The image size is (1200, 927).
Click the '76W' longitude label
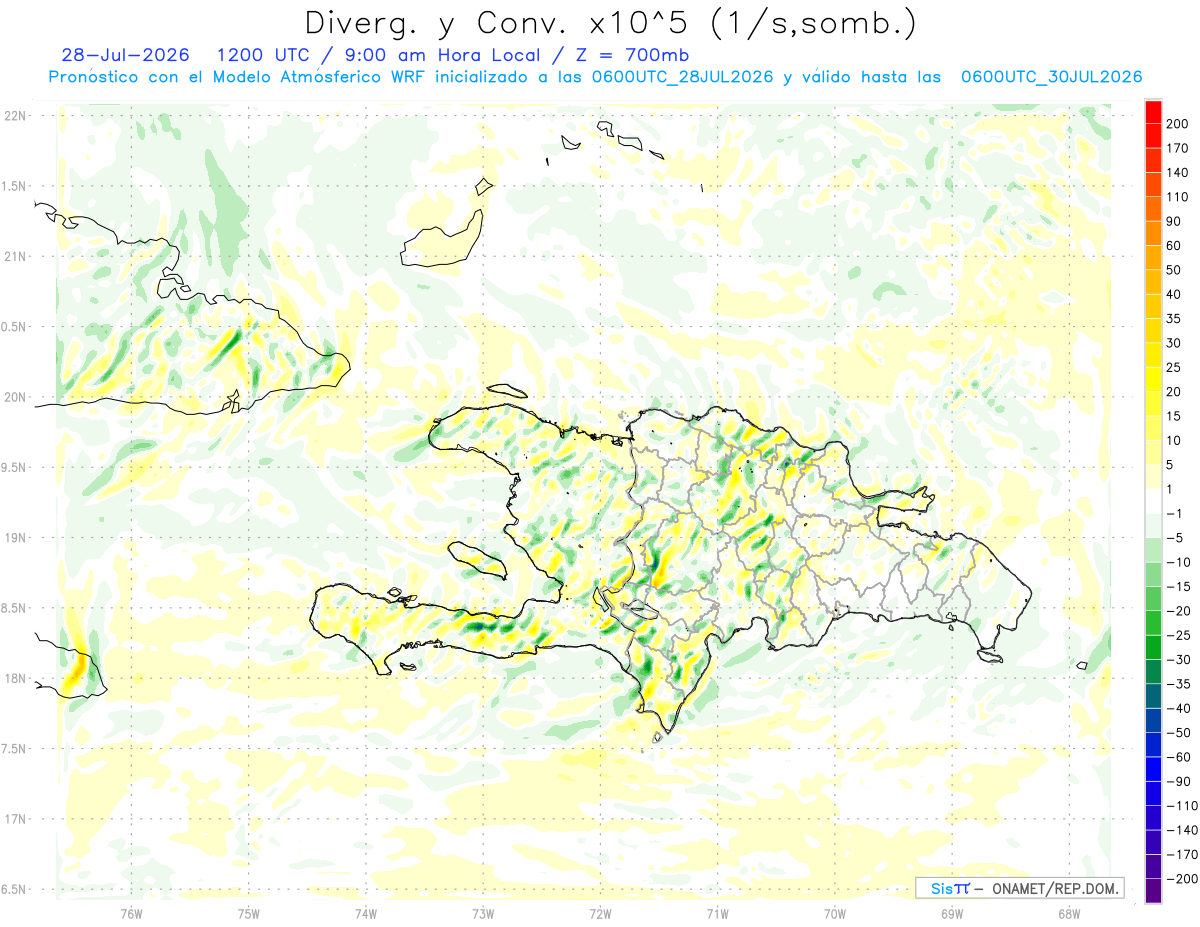point(131,913)
